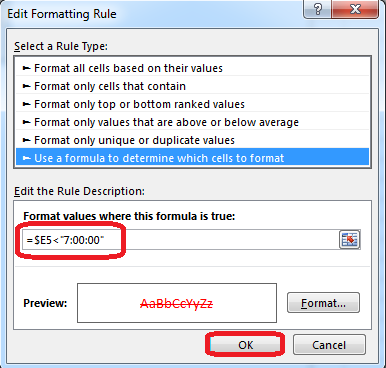The height and width of the screenshot is (368, 386).
Task: Select Format only cells that contain
Action: 193,86
